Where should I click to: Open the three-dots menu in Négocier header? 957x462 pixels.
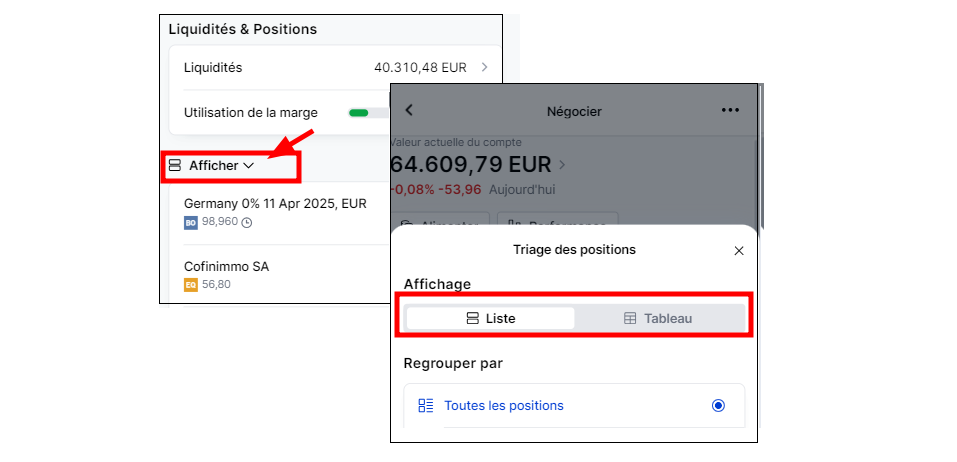point(730,110)
